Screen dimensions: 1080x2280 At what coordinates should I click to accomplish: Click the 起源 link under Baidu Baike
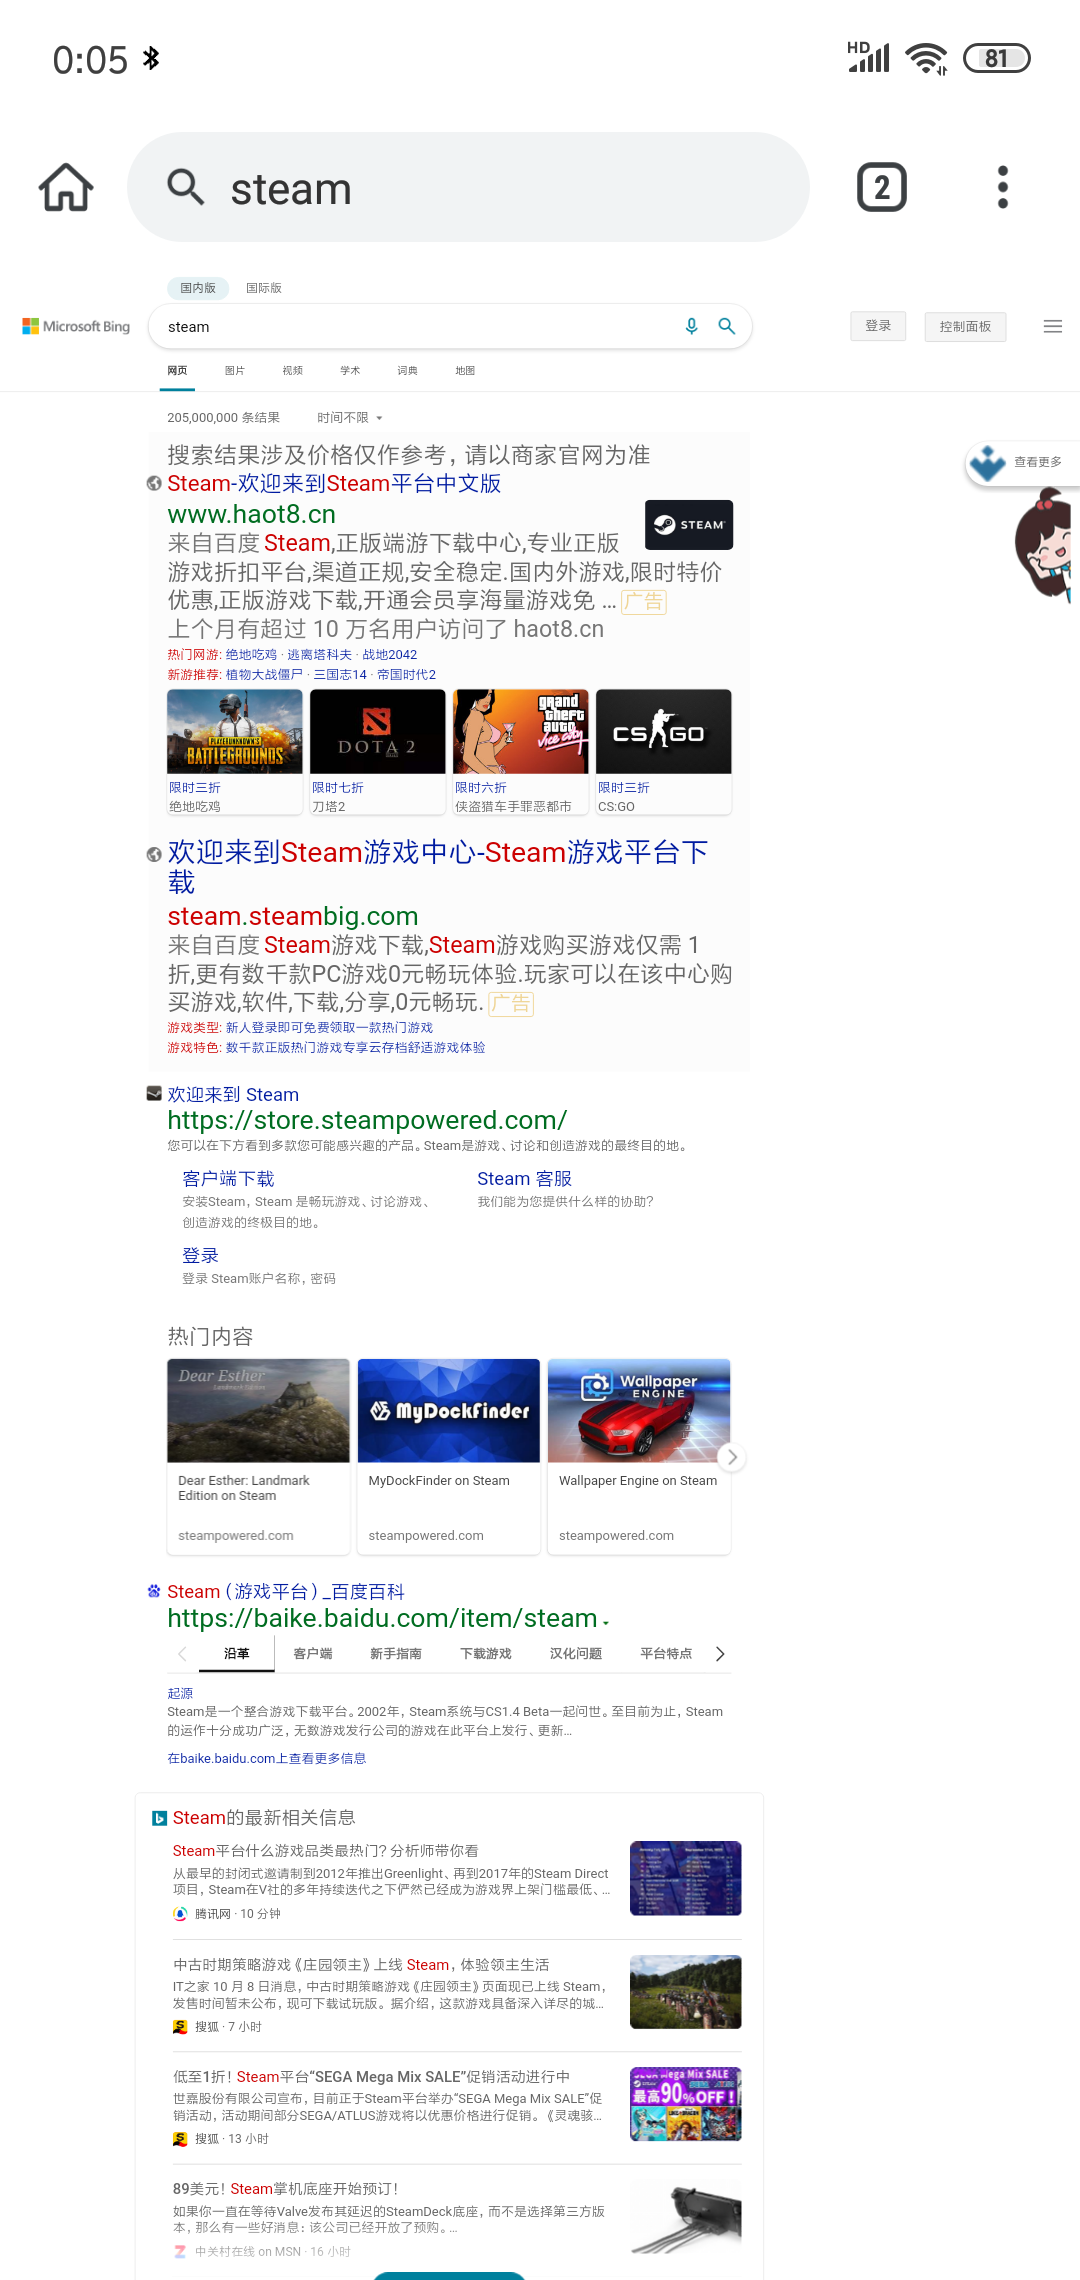pos(180,1694)
